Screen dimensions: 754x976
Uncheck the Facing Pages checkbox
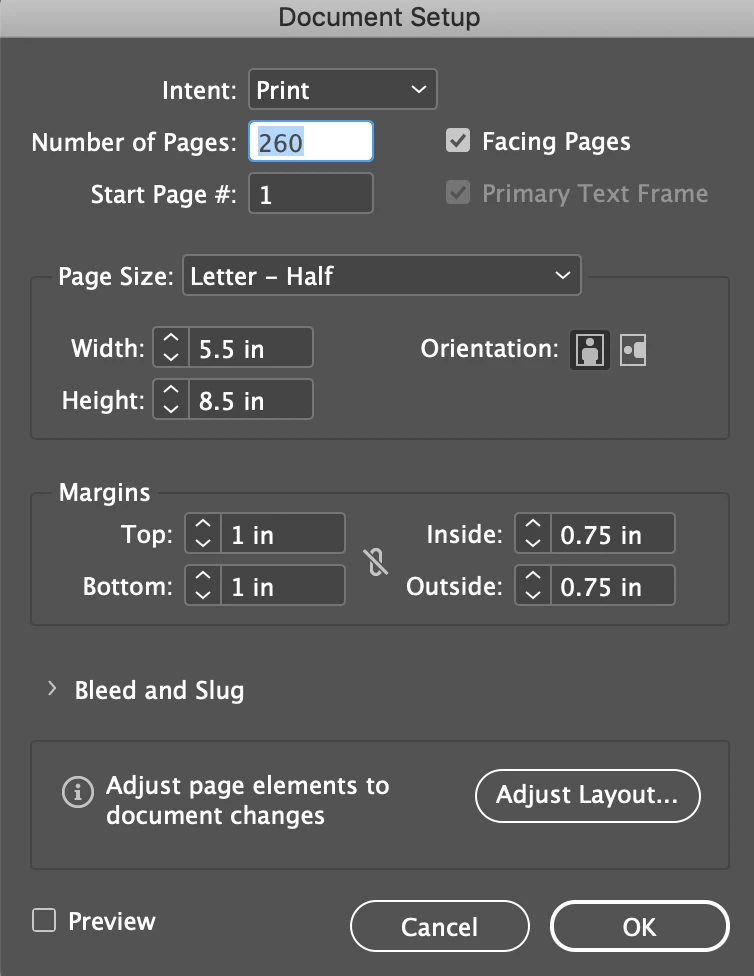point(458,141)
